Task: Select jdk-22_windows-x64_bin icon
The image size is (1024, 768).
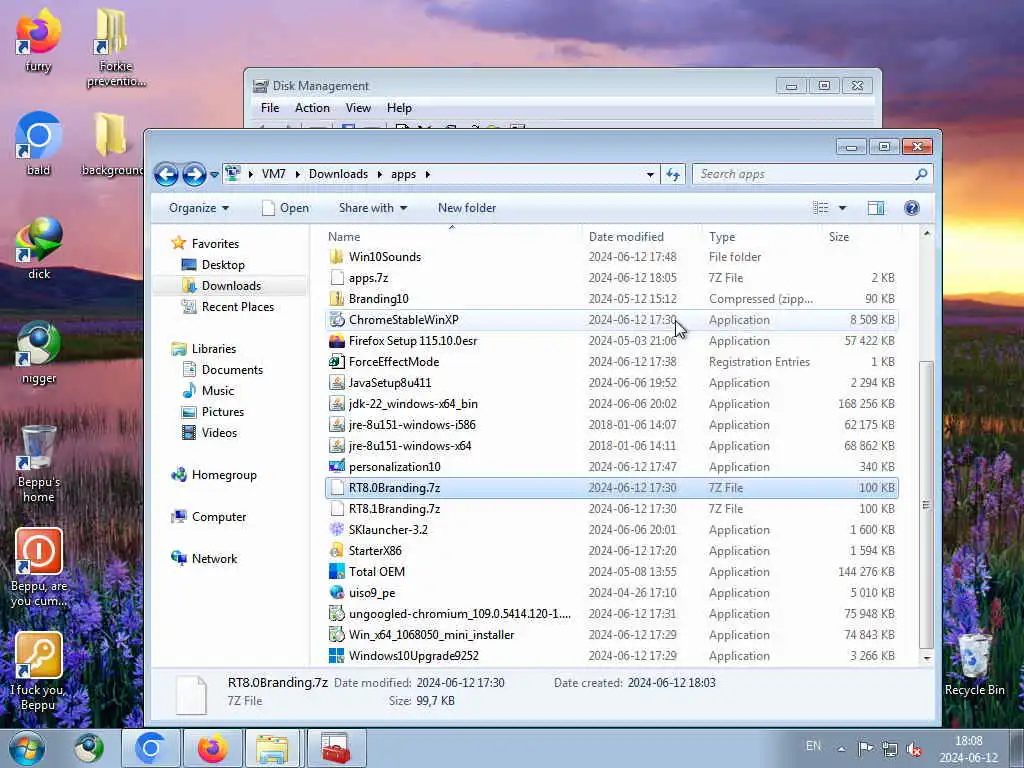Action: (x=336, y=404)
